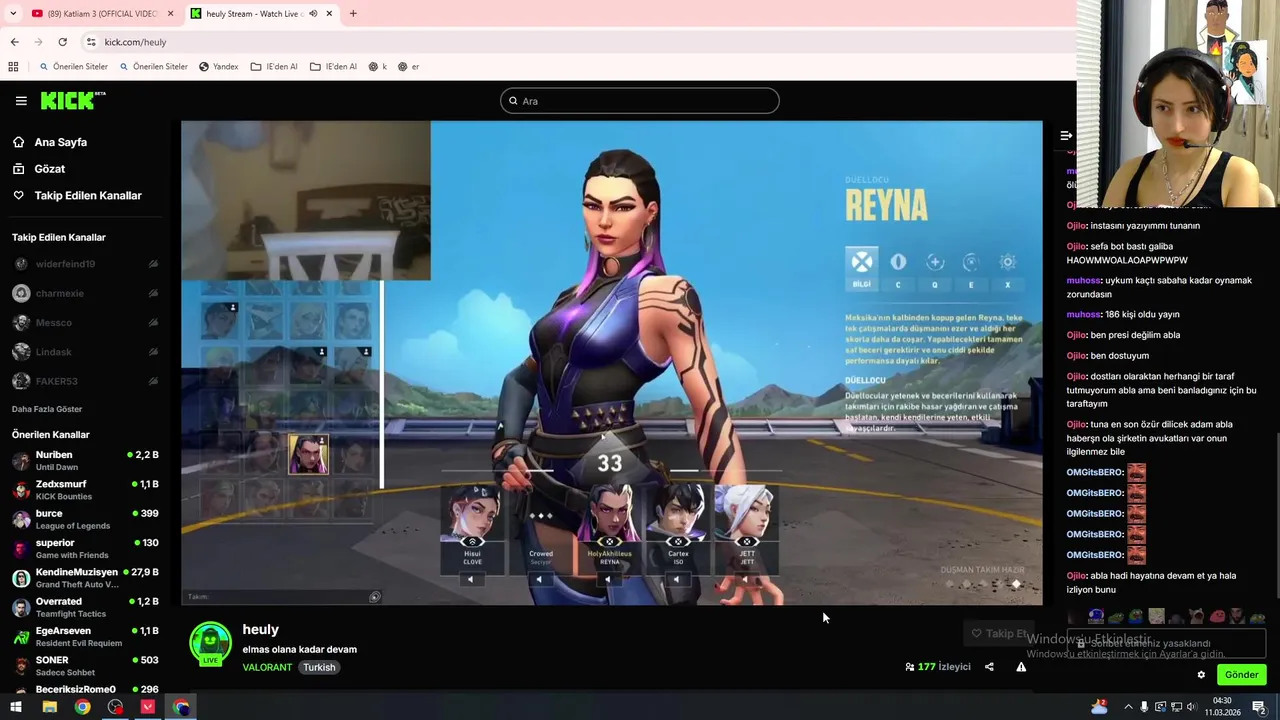Open File Explorer from the taskbar
The width and height of the screenshot is (1280, 720).
(49, 707)
